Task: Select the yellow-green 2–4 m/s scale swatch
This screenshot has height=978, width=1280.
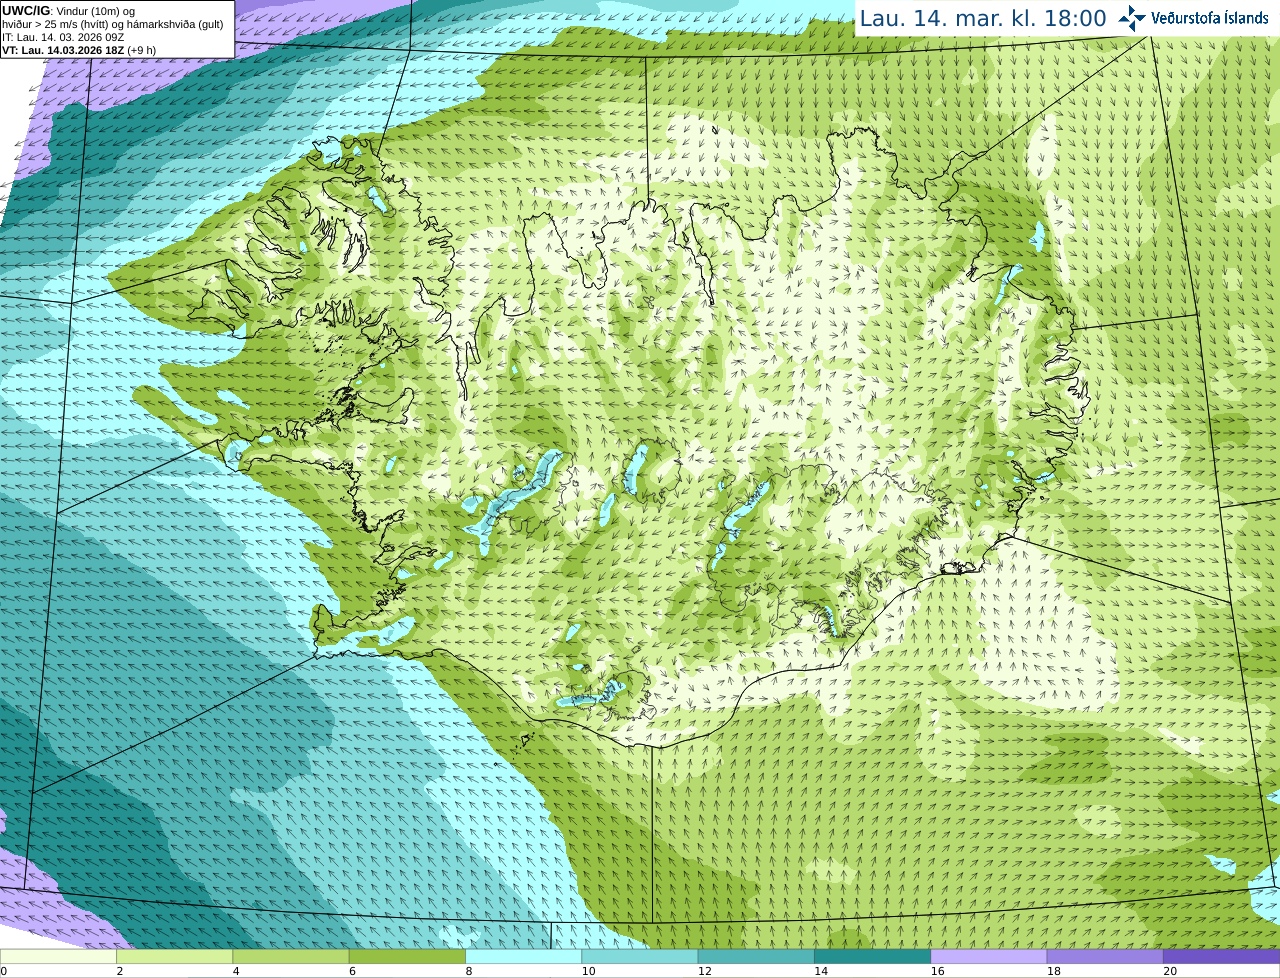Action: pyautogui.click(x=174, y=956)
